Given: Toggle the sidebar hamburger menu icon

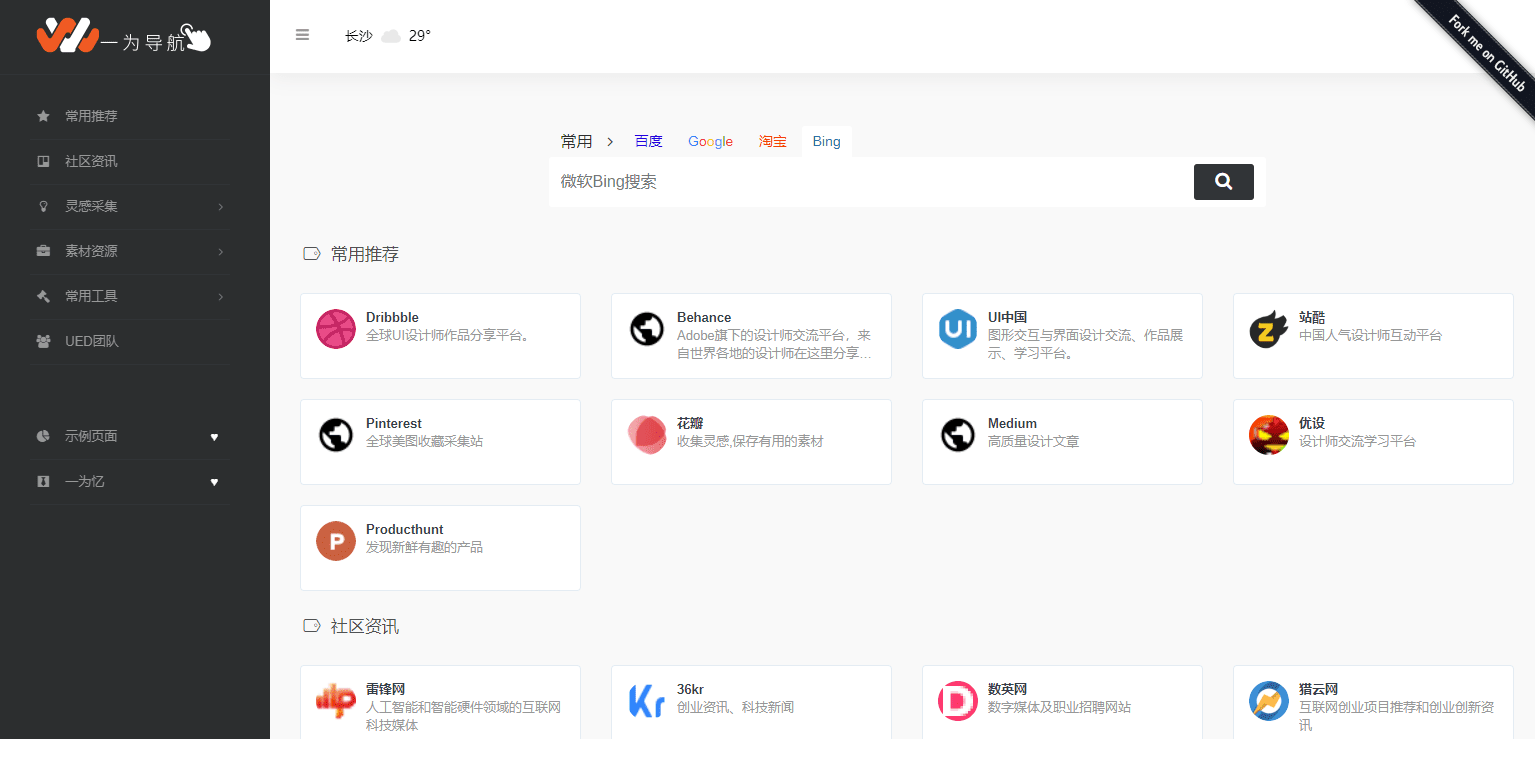Looking at the screenshot, I should point(302,35).
